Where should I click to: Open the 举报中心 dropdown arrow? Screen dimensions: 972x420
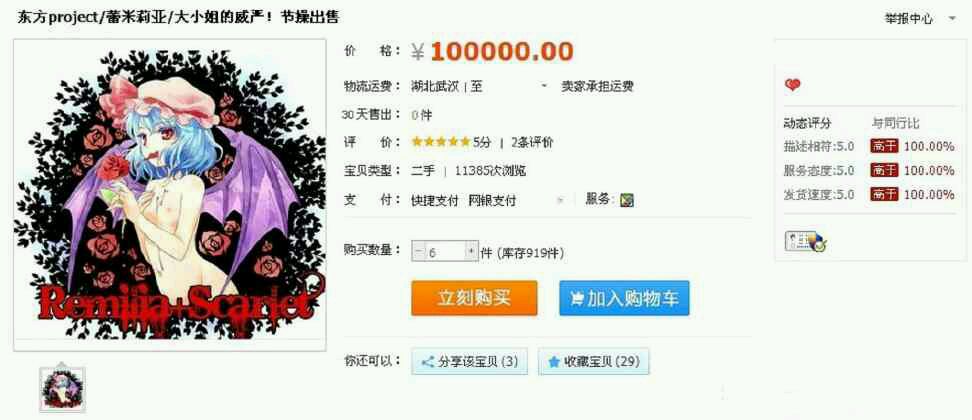(952, 19)
